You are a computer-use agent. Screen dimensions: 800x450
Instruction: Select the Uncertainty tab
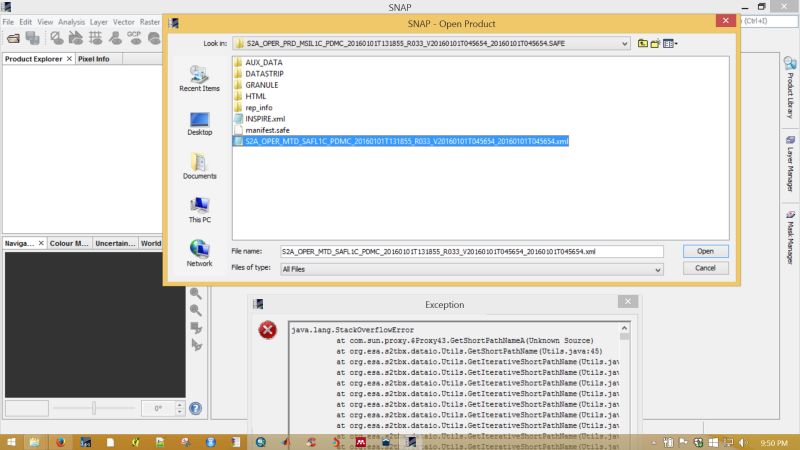point(115,243)
